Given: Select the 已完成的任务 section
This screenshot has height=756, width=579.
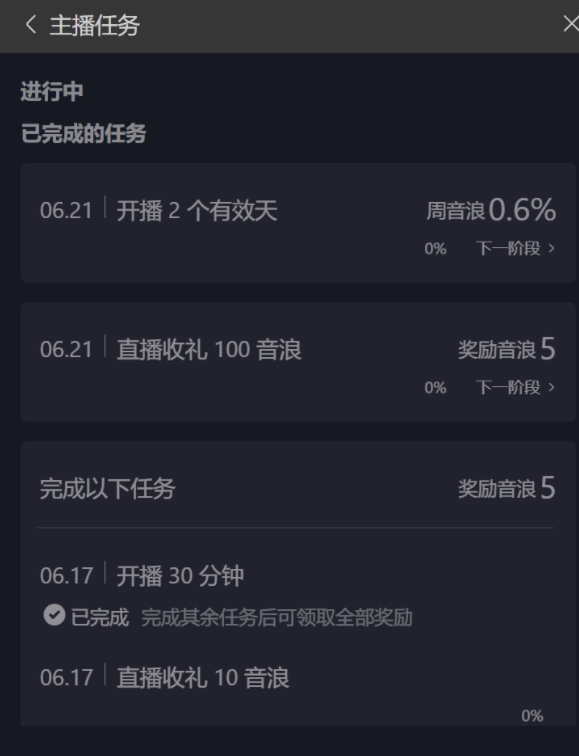Looking at the screenshot, I should tap(83, 134).
